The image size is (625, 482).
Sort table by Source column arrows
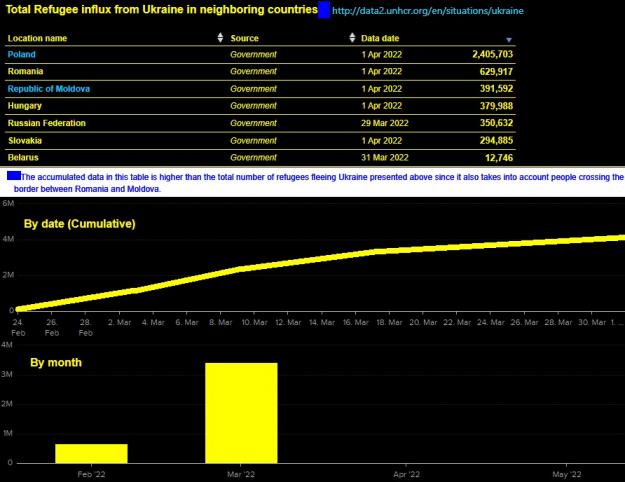[352, 38]
